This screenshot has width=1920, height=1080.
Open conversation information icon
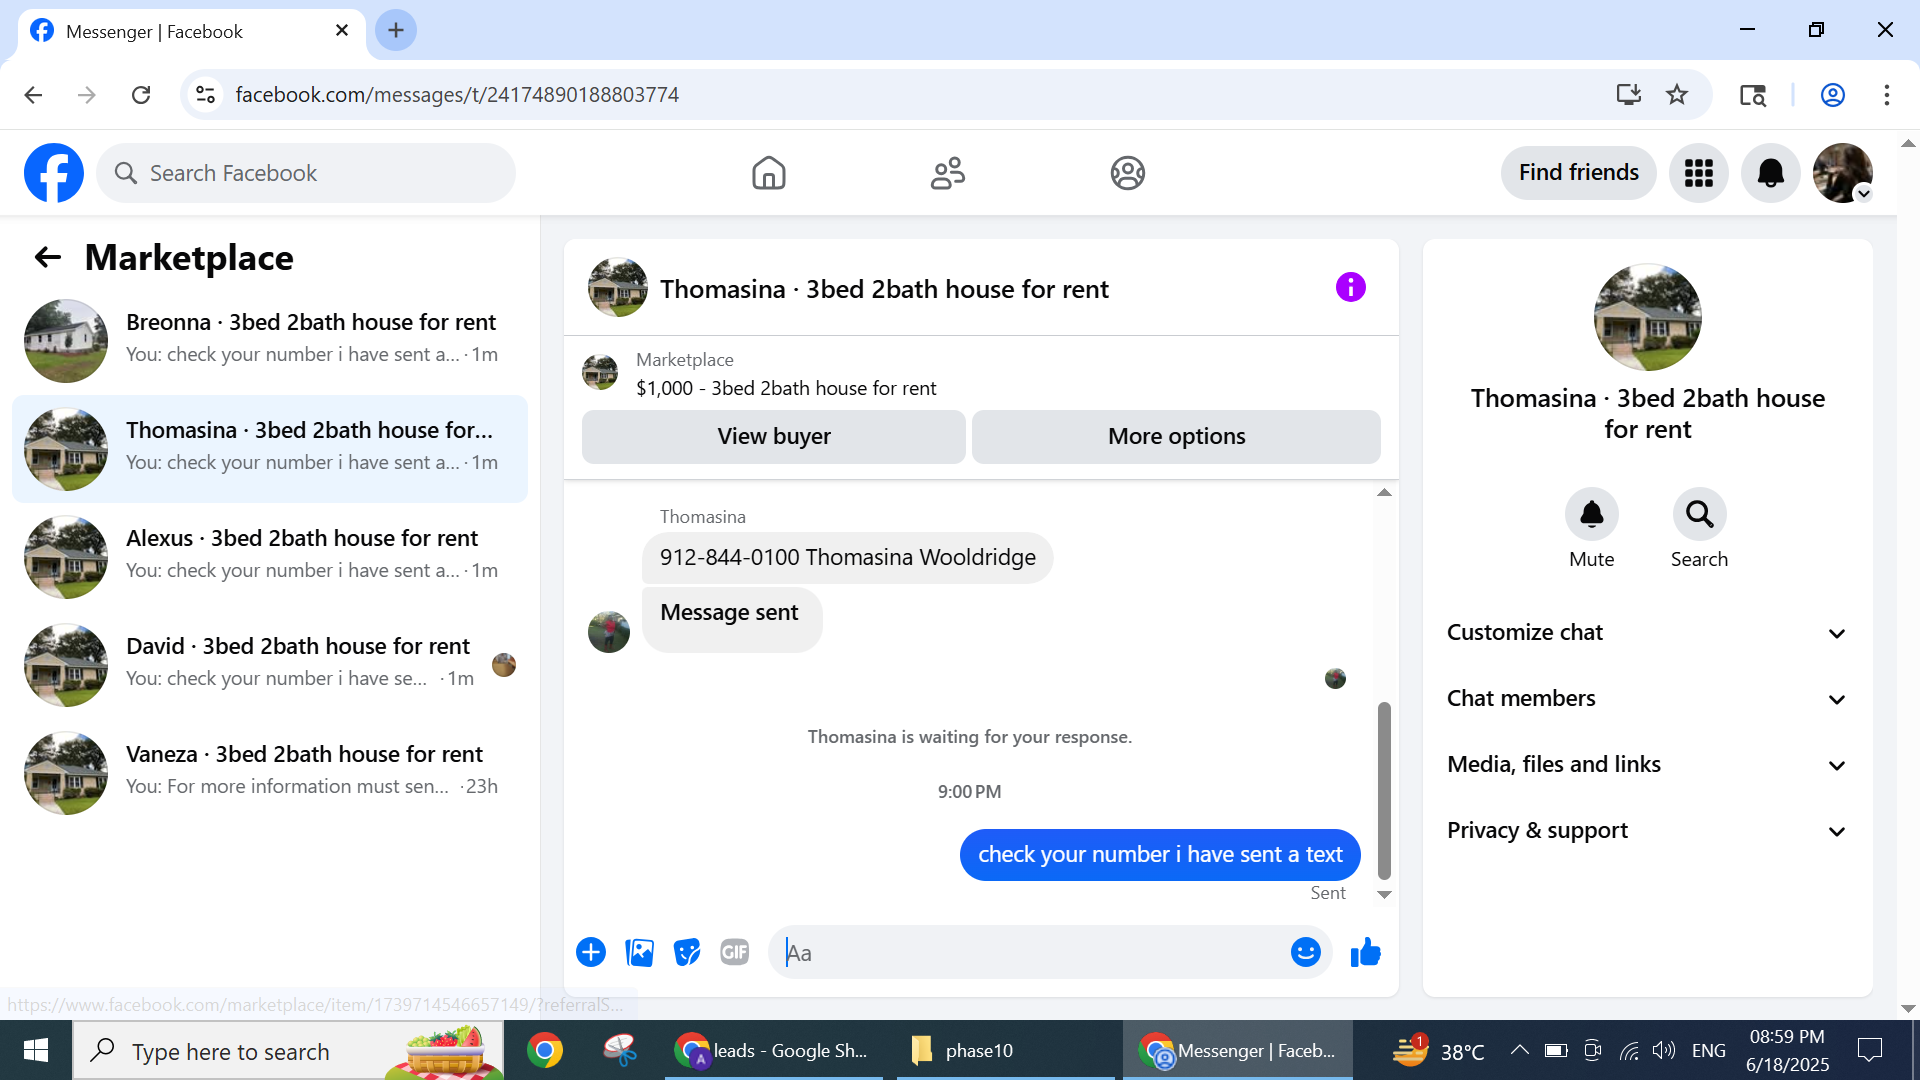(1350, 288)
